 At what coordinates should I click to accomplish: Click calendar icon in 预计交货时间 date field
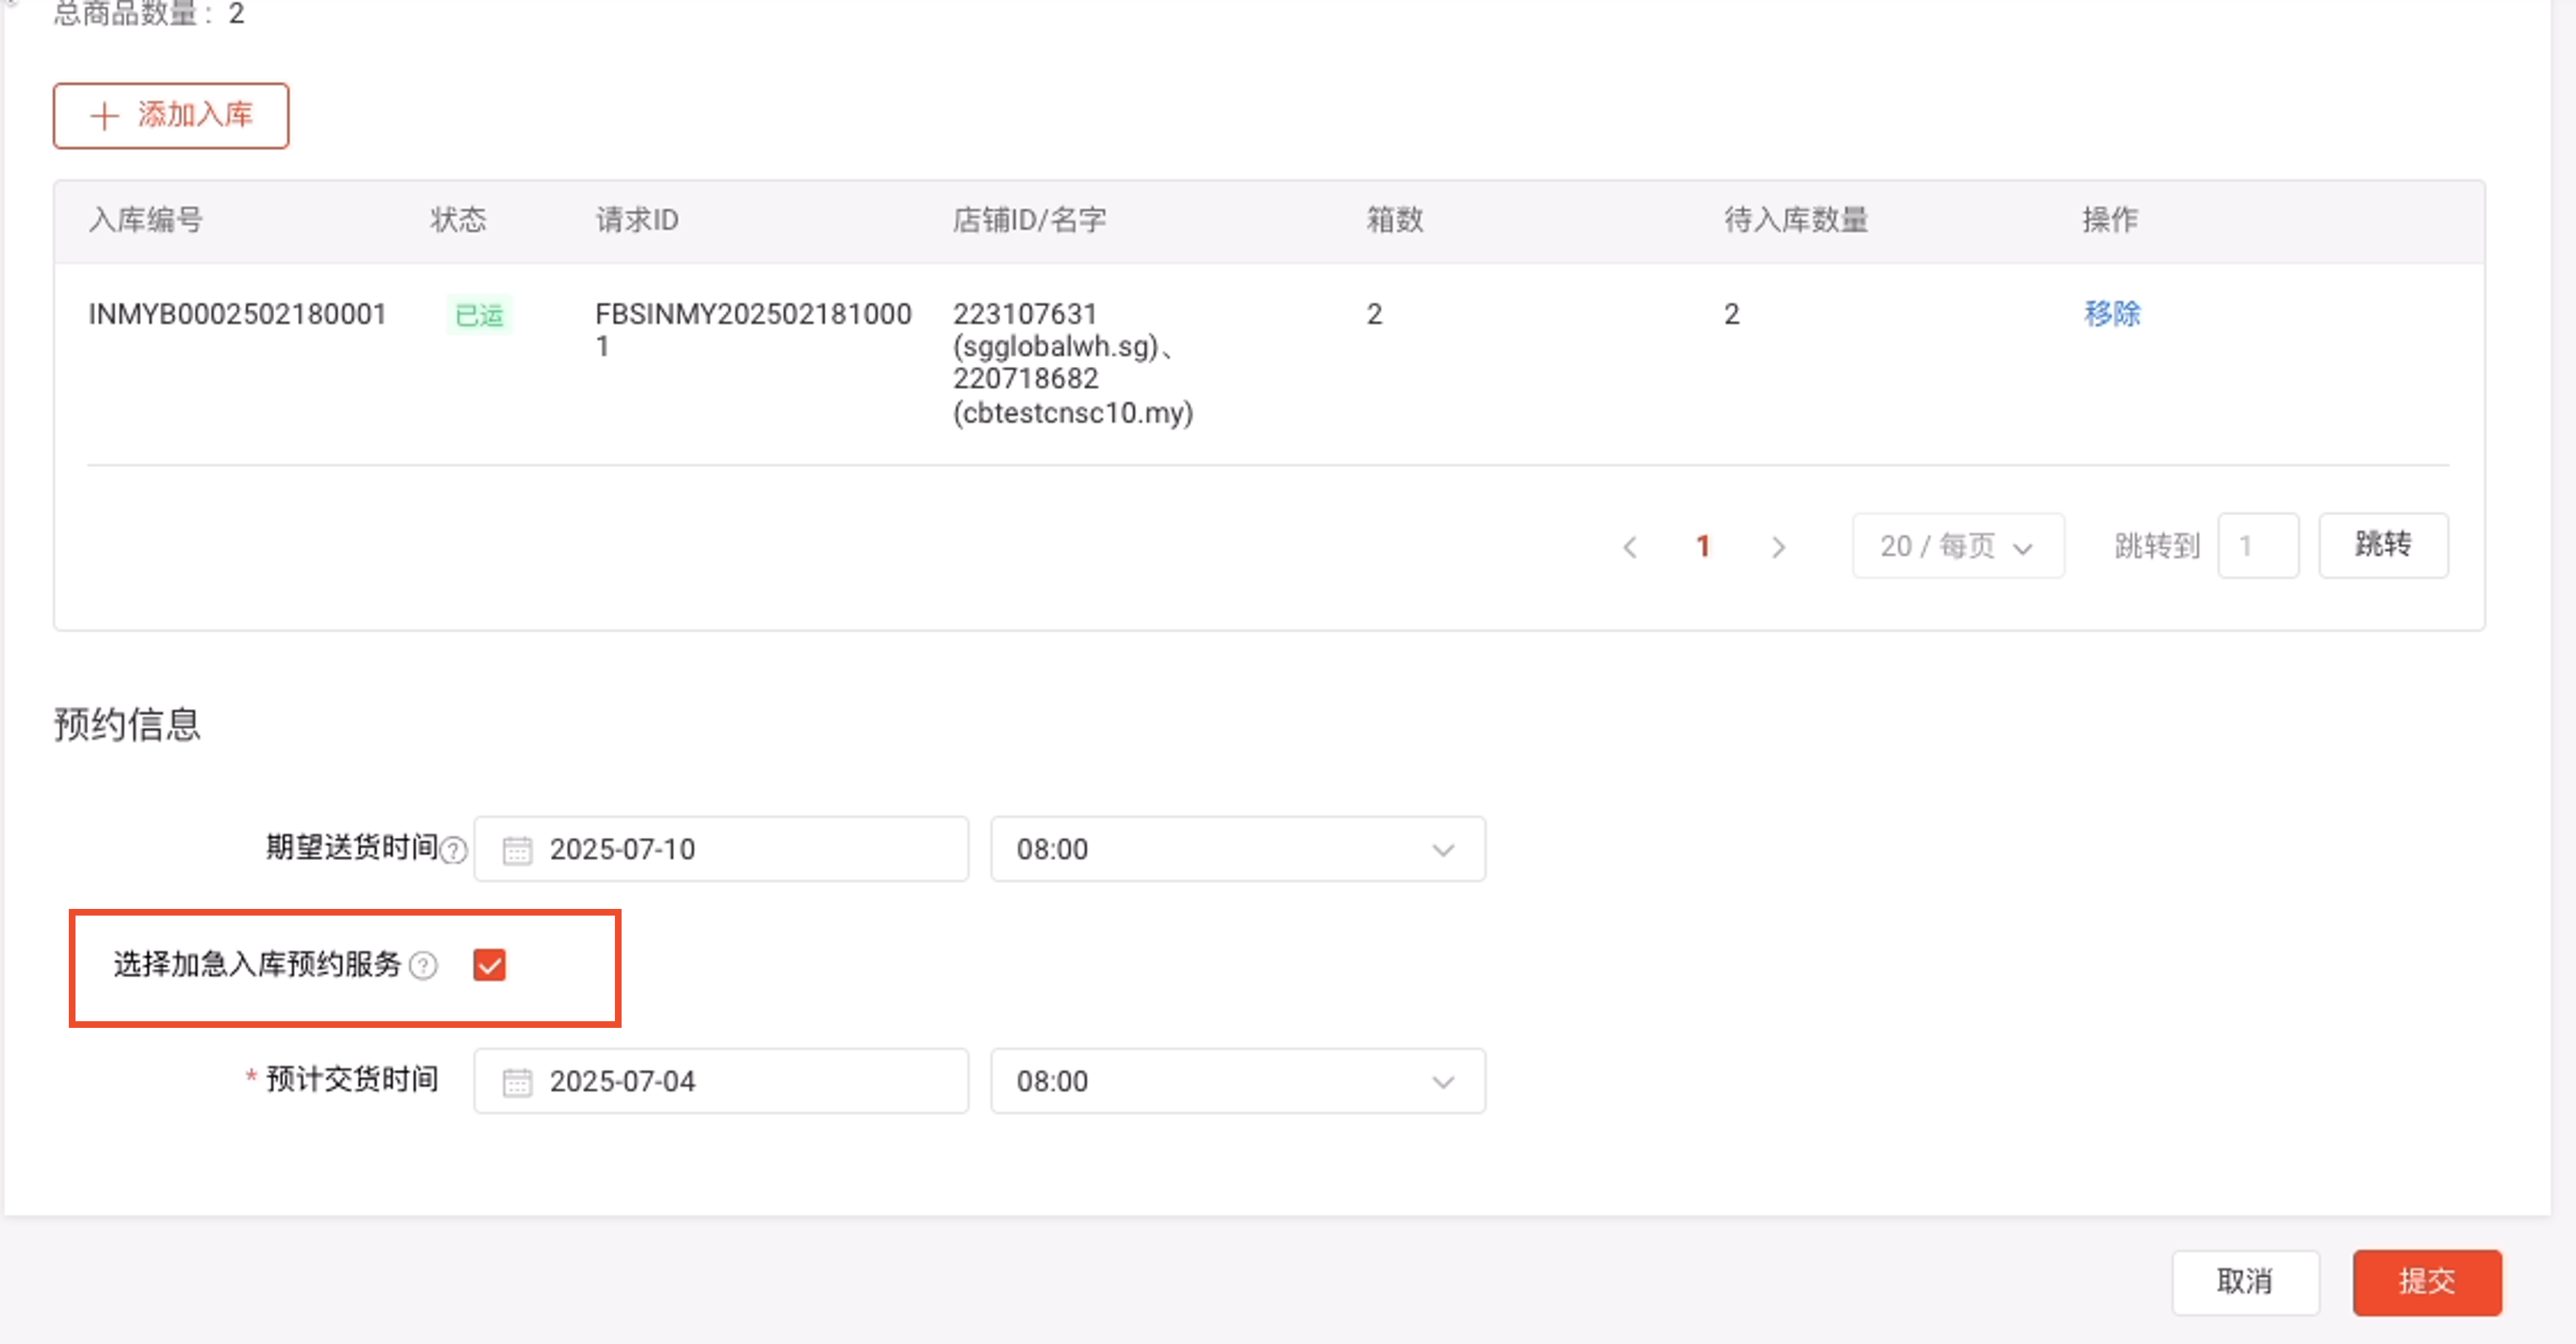click(x=517, y=1082)
